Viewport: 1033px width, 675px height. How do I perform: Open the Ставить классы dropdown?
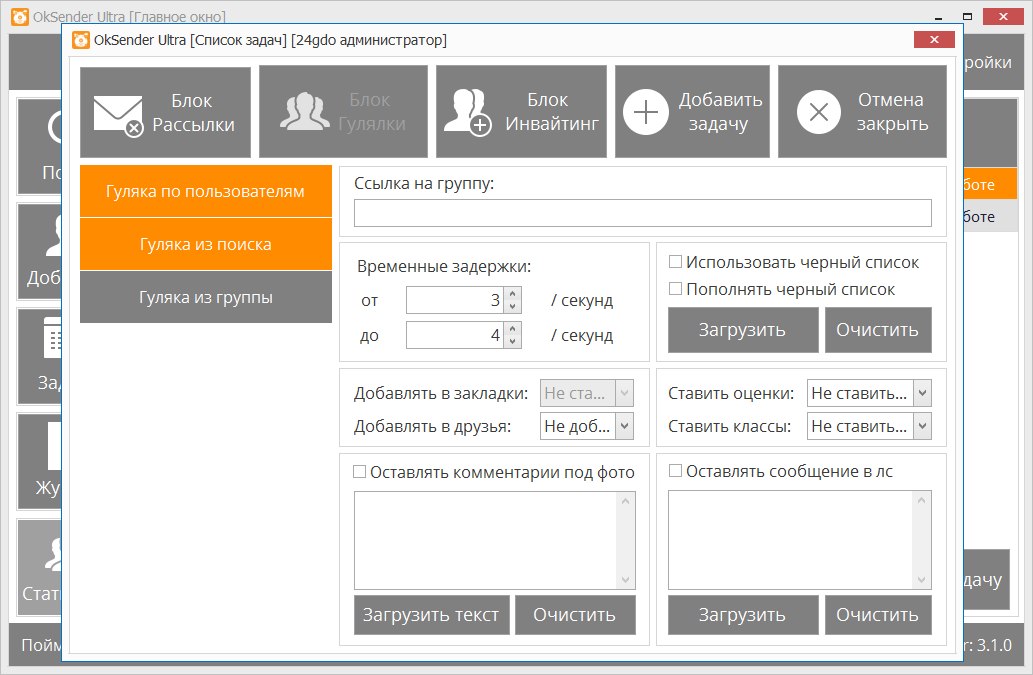pyautogui.click(x=922, y=427)
